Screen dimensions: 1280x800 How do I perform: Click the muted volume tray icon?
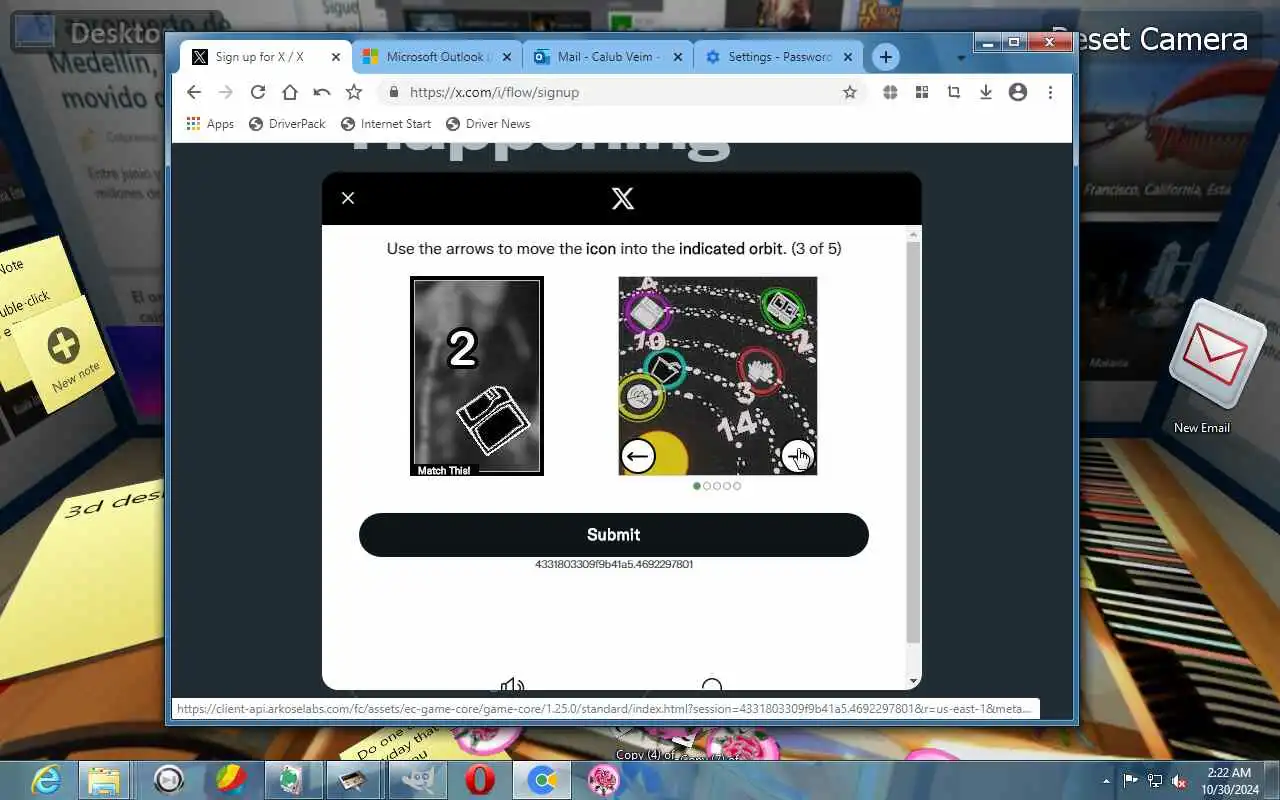coord(1180,780)
